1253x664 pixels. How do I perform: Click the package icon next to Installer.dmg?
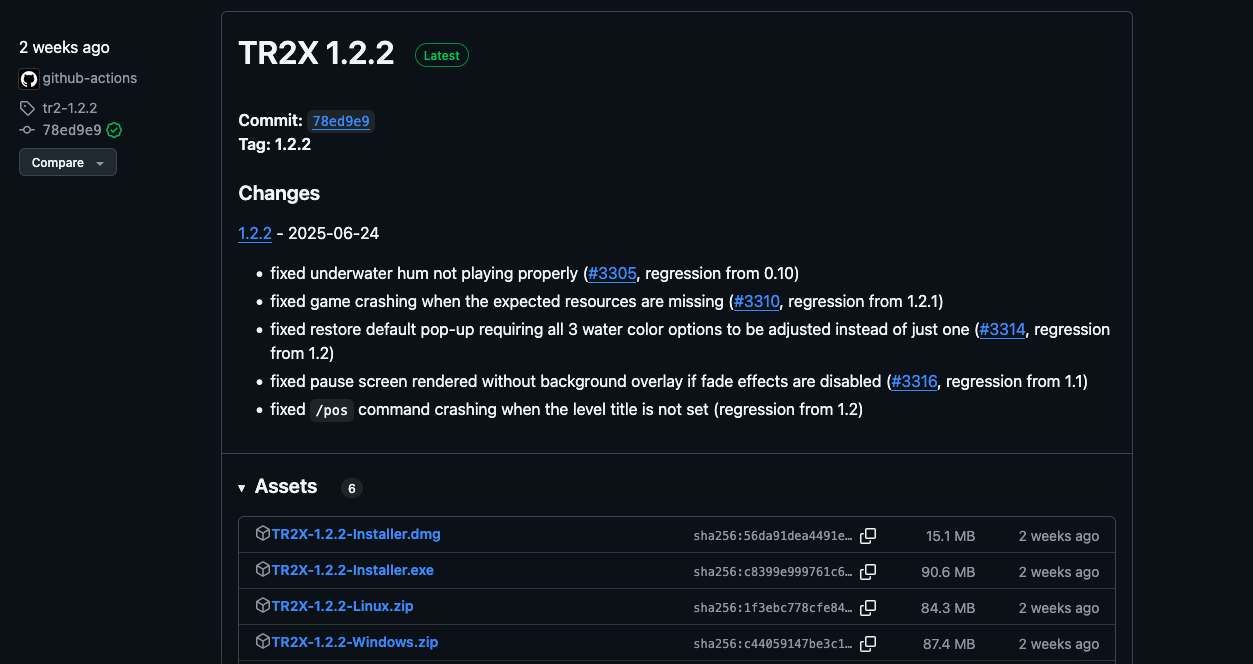point(263,534)
